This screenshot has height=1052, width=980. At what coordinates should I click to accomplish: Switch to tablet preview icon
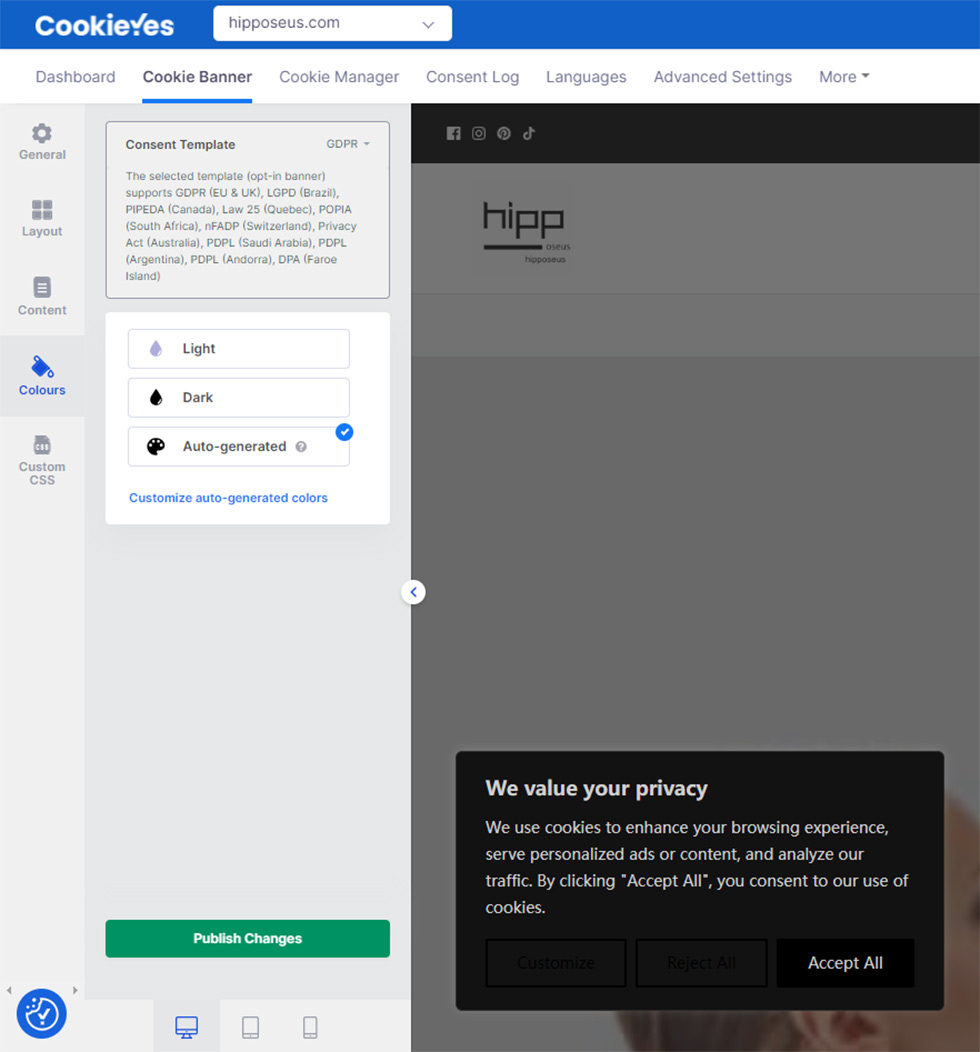click(x=250, y=1027)
